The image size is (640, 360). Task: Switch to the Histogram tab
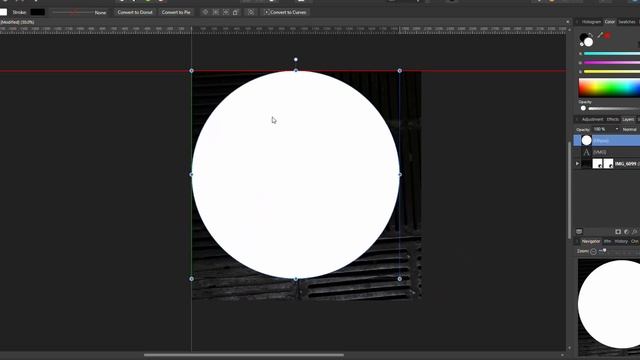(591, 22)
